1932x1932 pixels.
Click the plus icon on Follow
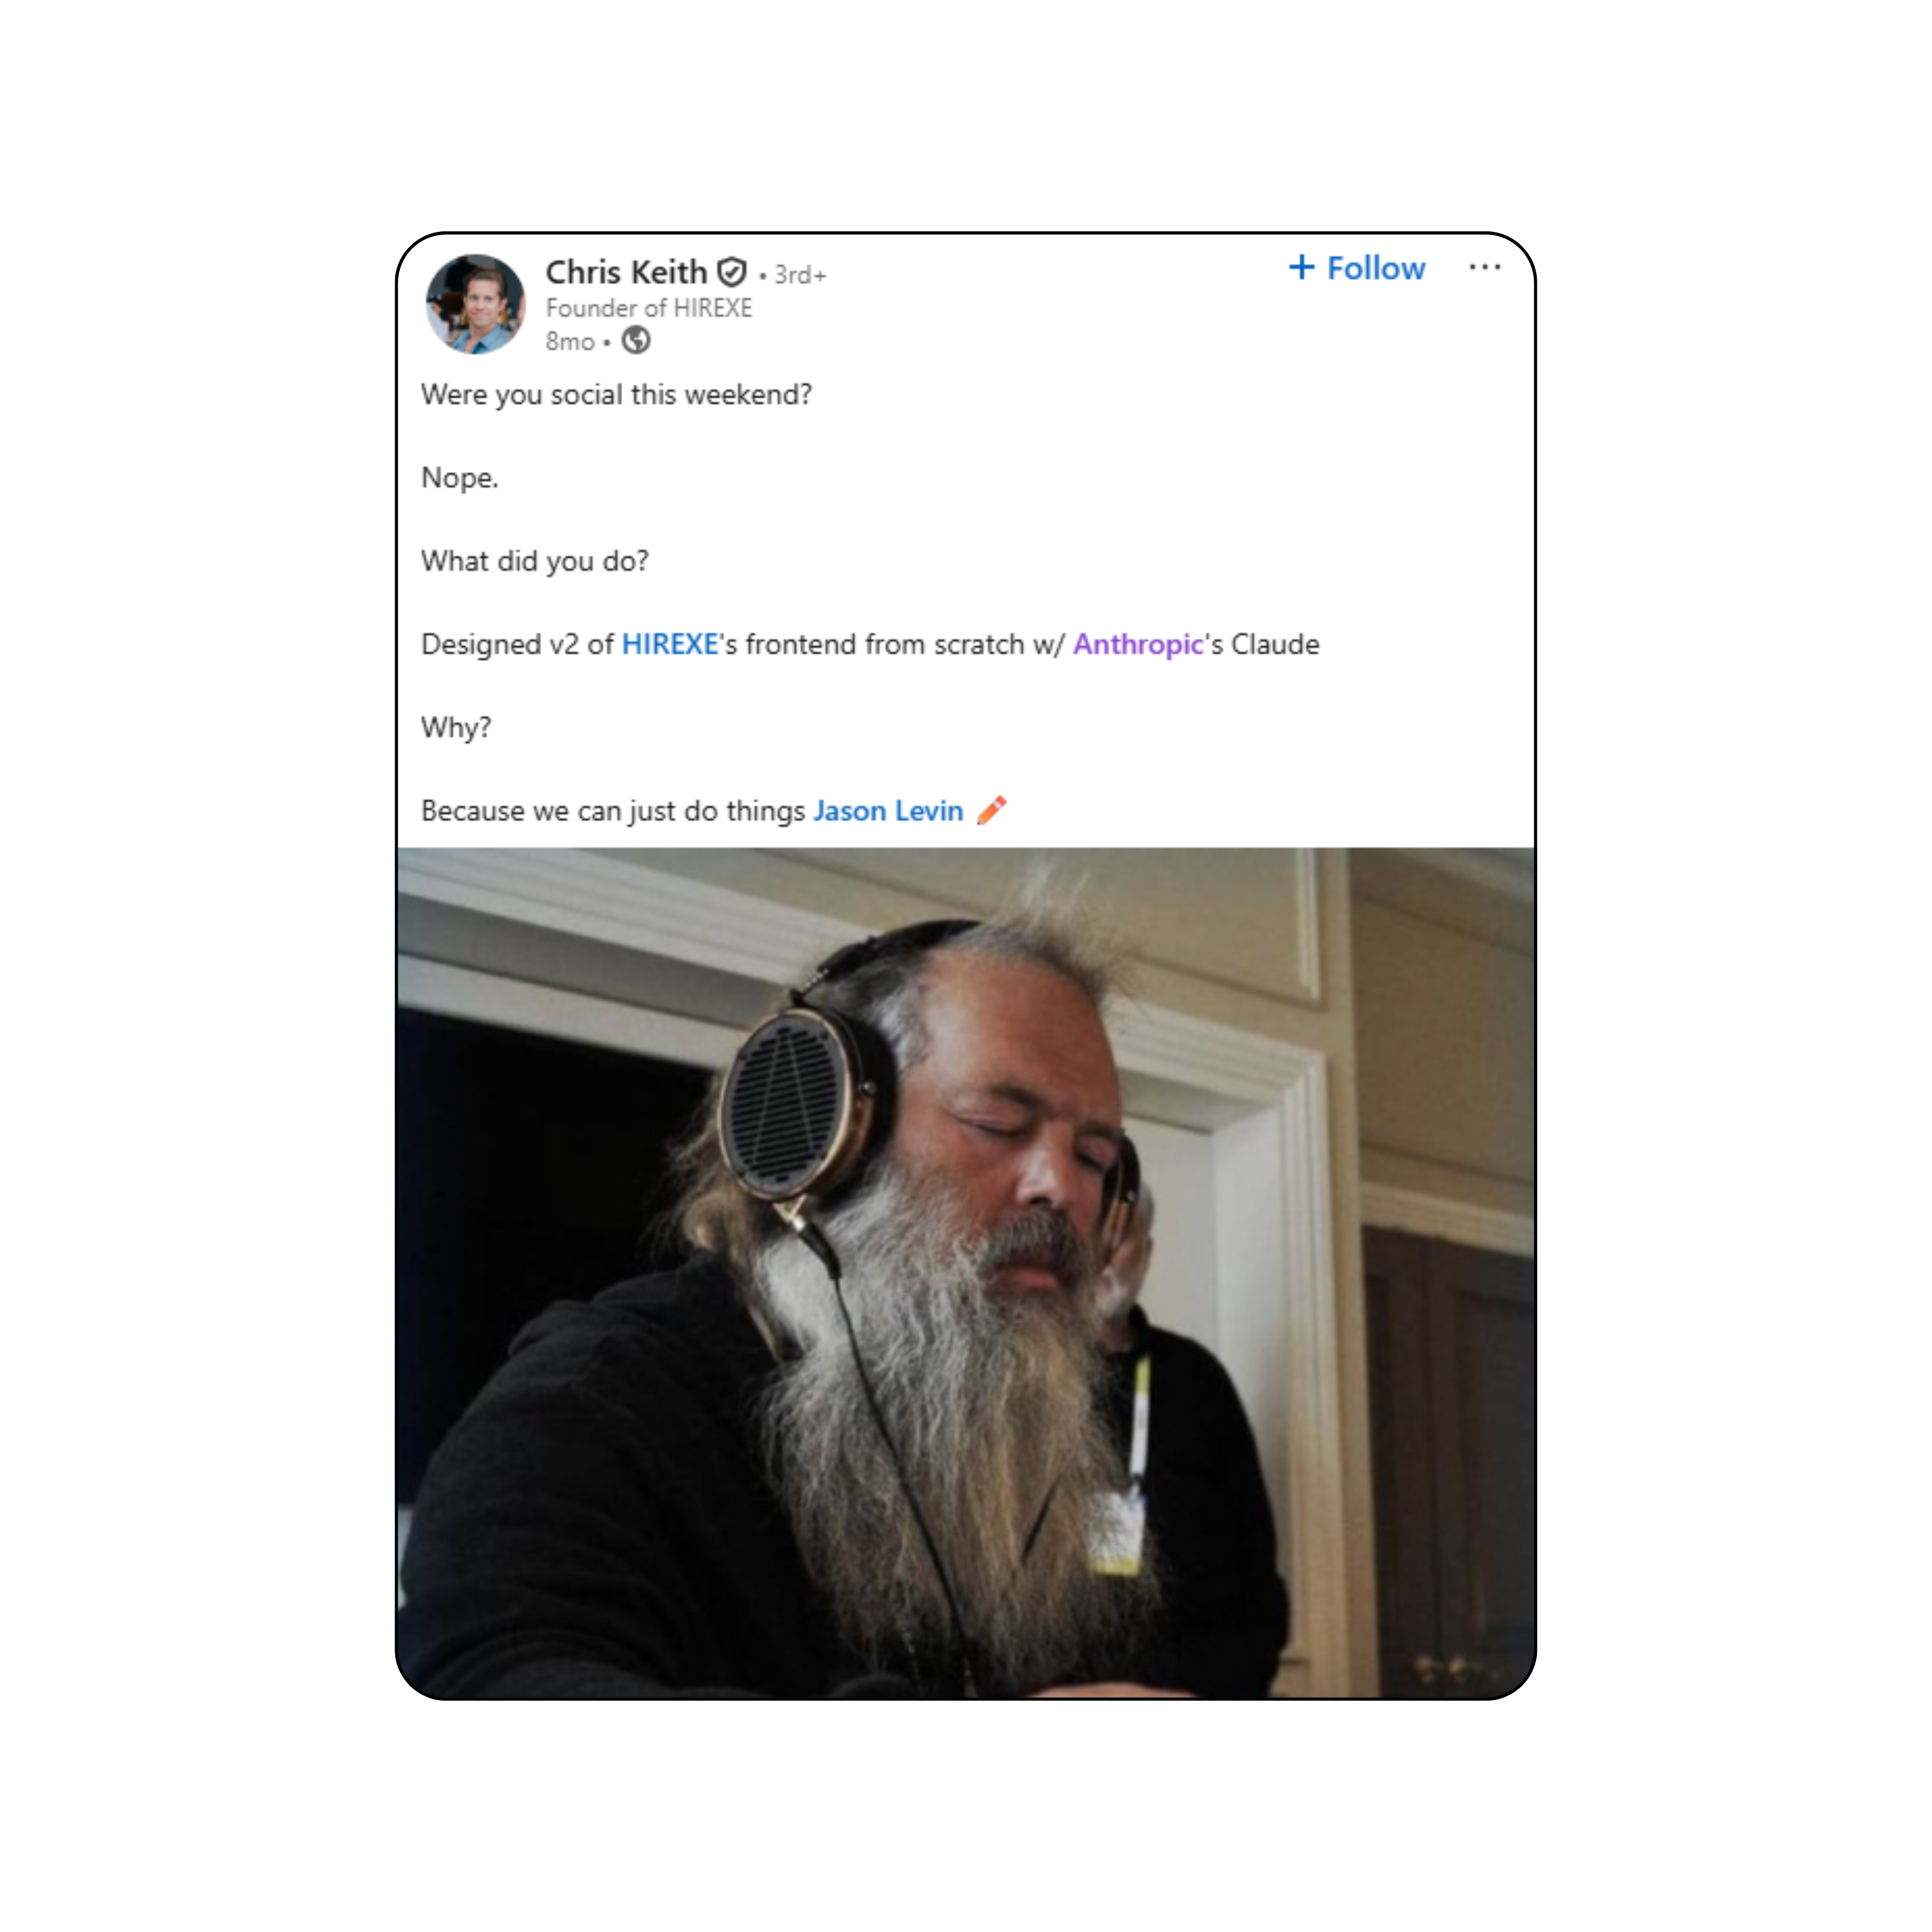[1301, 267]
